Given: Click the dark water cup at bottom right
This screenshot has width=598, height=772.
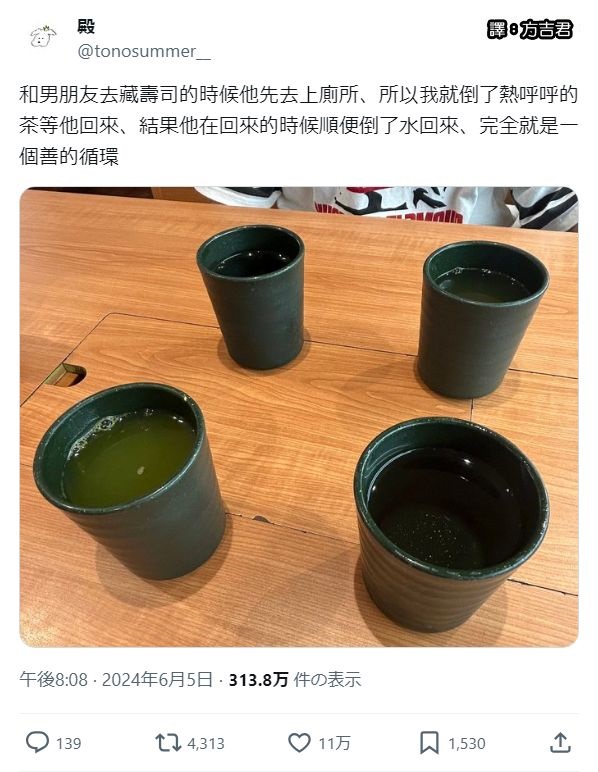Looking at the screenshot, I should coord(450,524).
